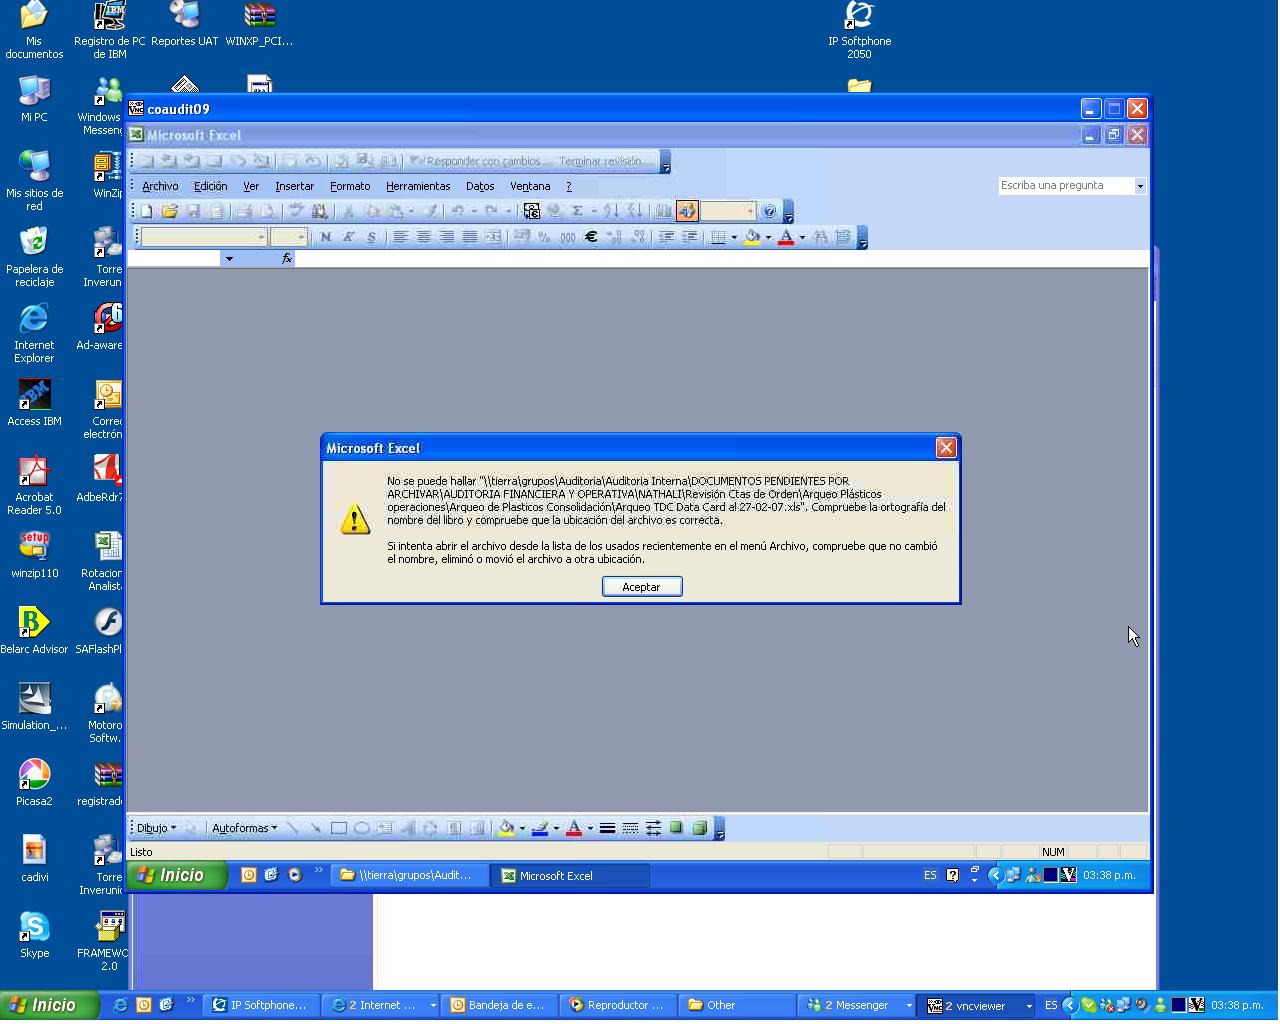Click the Font Color 'A' on the formatting toolbar
This screenshot has width=1280, height=1024.
click(x=787, y=237)
